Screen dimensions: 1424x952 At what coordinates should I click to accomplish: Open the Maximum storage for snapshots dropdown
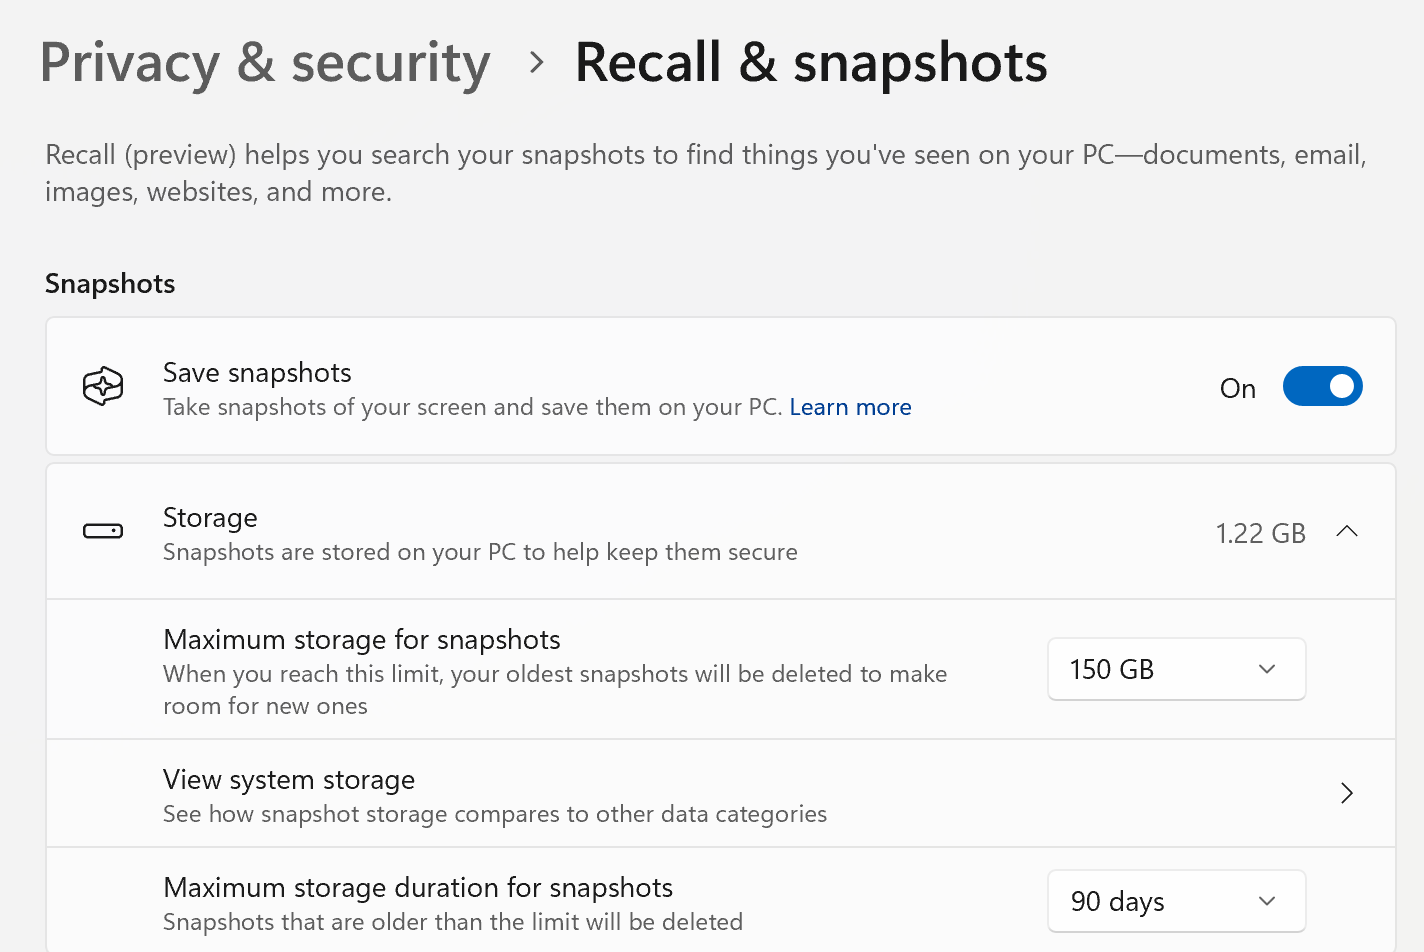point(1176,669)
